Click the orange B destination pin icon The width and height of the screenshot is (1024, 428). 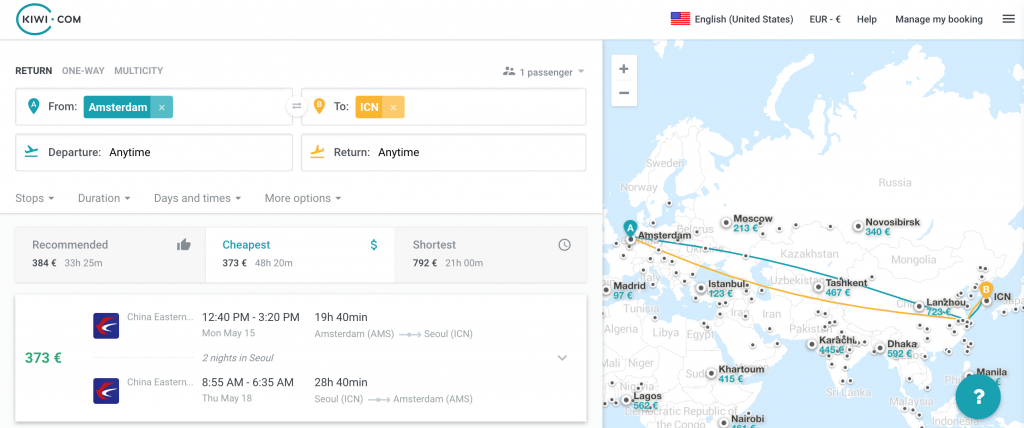[x=319, y=106]
